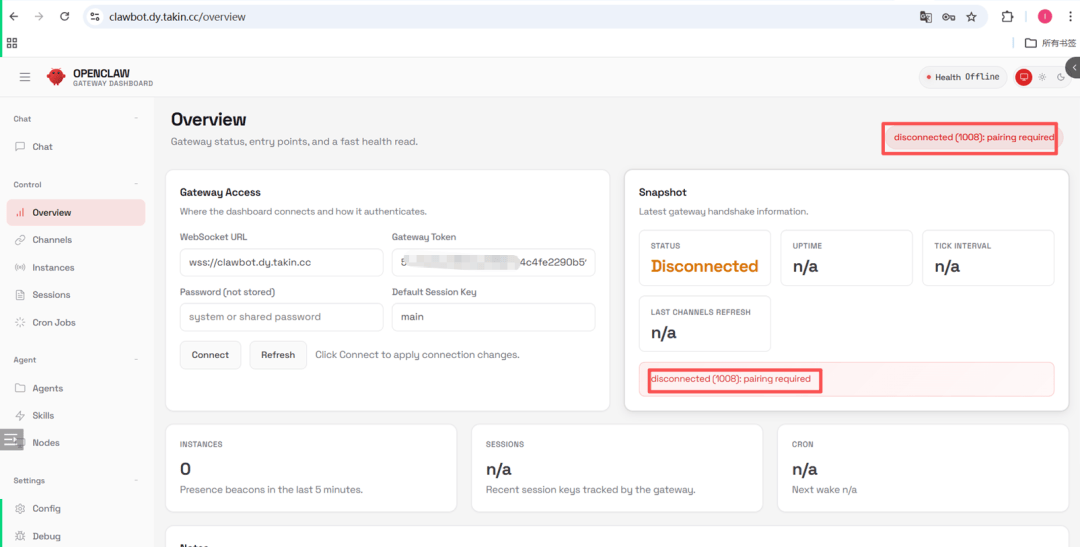This screenshot has width=1080, height=547.
Task: Click the OpenClaw red logo icon
Action: (56, 77)
